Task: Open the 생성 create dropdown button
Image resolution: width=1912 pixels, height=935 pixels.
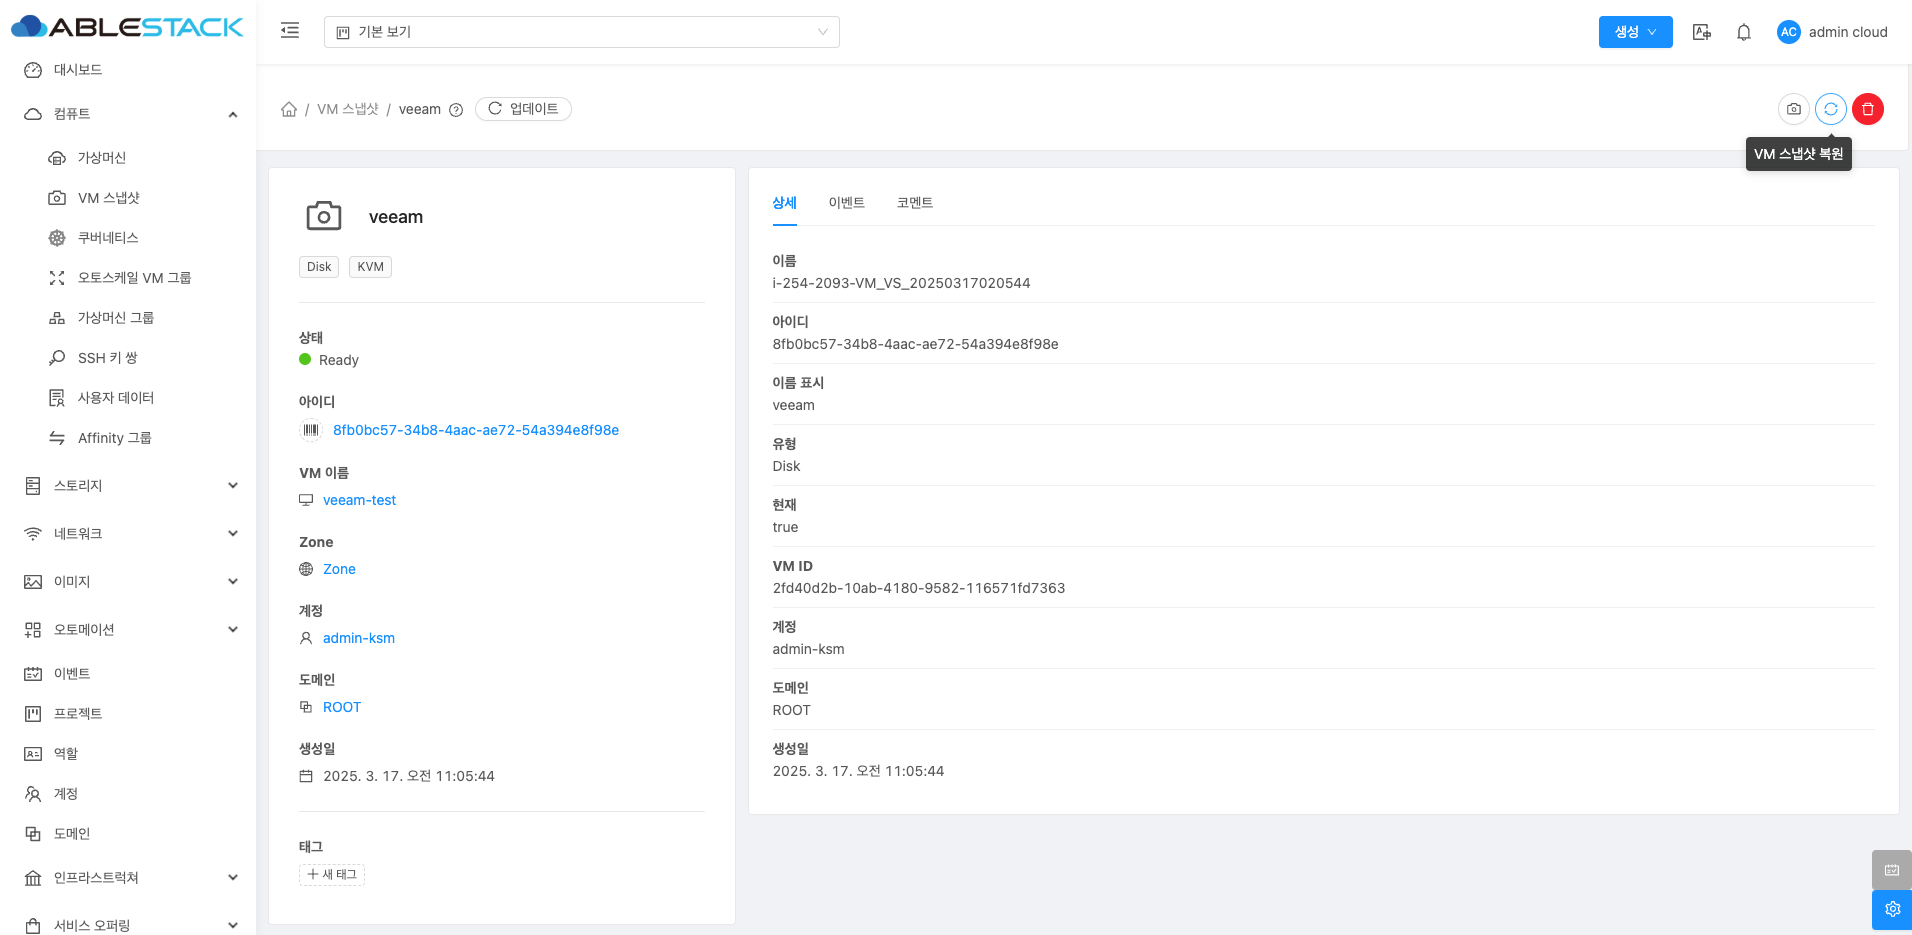Action: click(x=1635, y=32)
